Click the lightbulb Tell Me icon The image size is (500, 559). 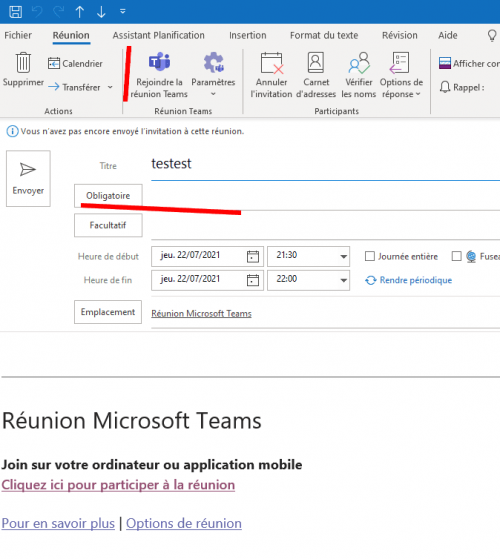point(492,35)
